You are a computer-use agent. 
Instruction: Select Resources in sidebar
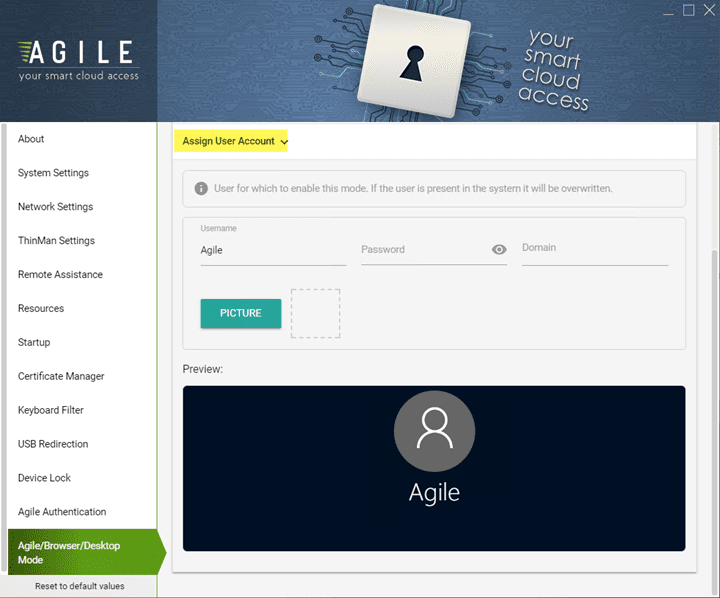[x=41, y=309]
